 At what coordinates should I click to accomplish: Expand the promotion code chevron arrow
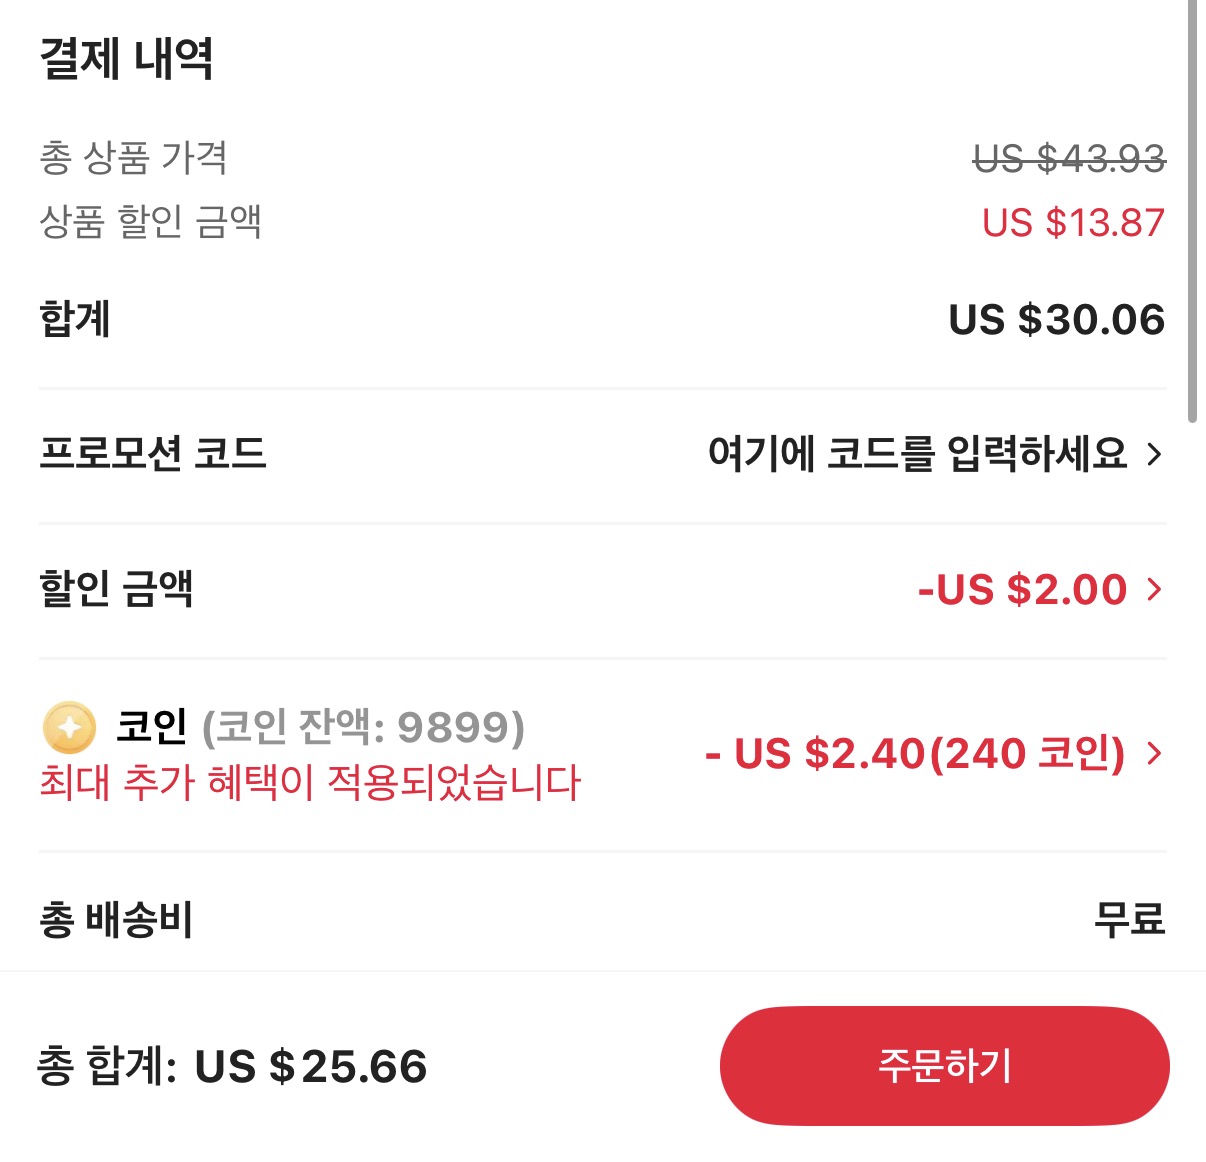[x=1155, y=455]
